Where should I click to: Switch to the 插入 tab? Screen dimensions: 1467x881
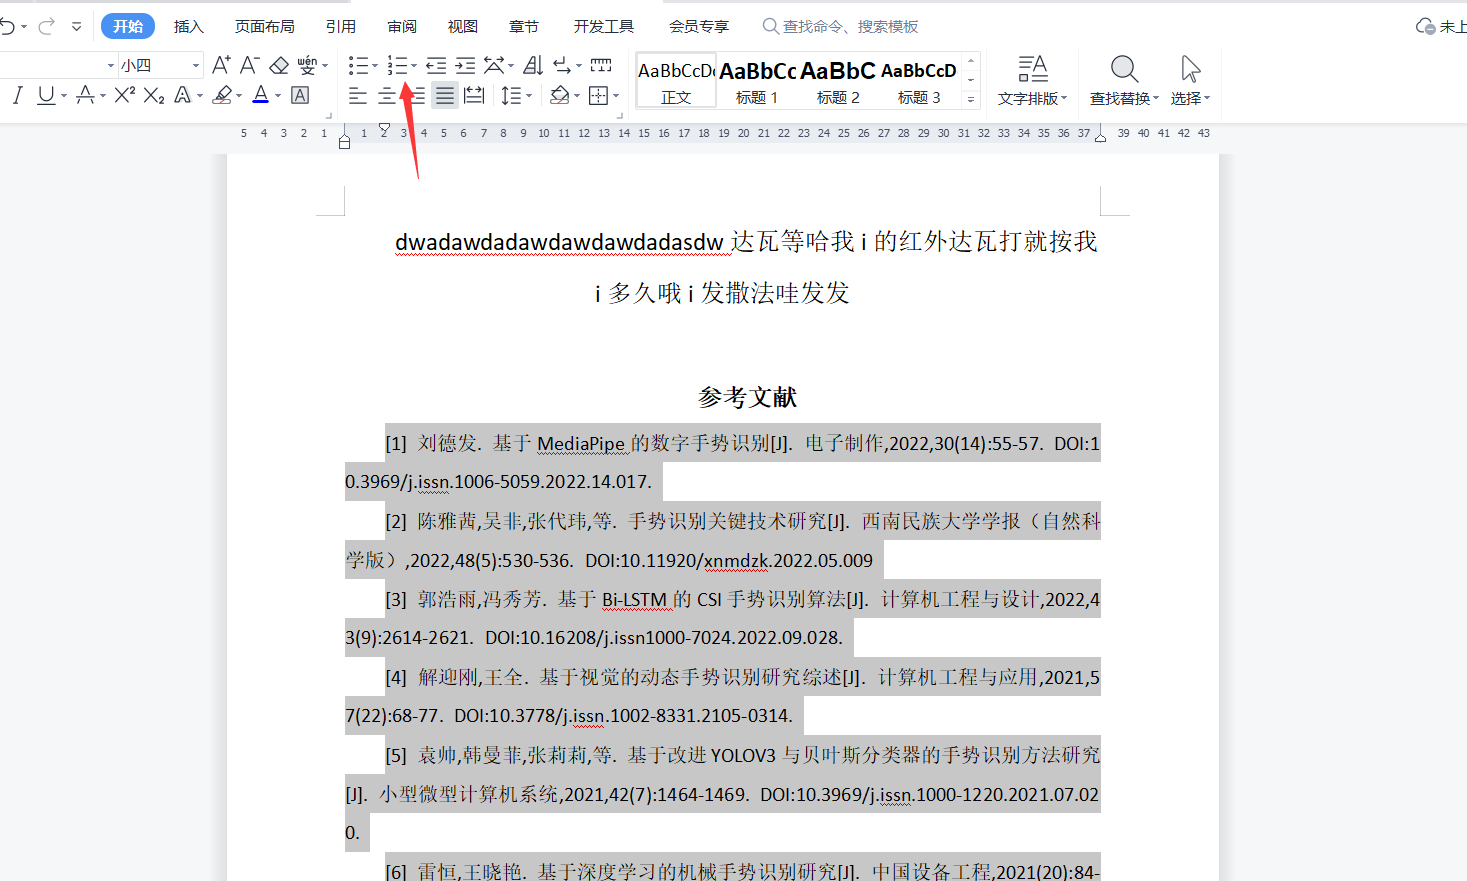[188, 26]
